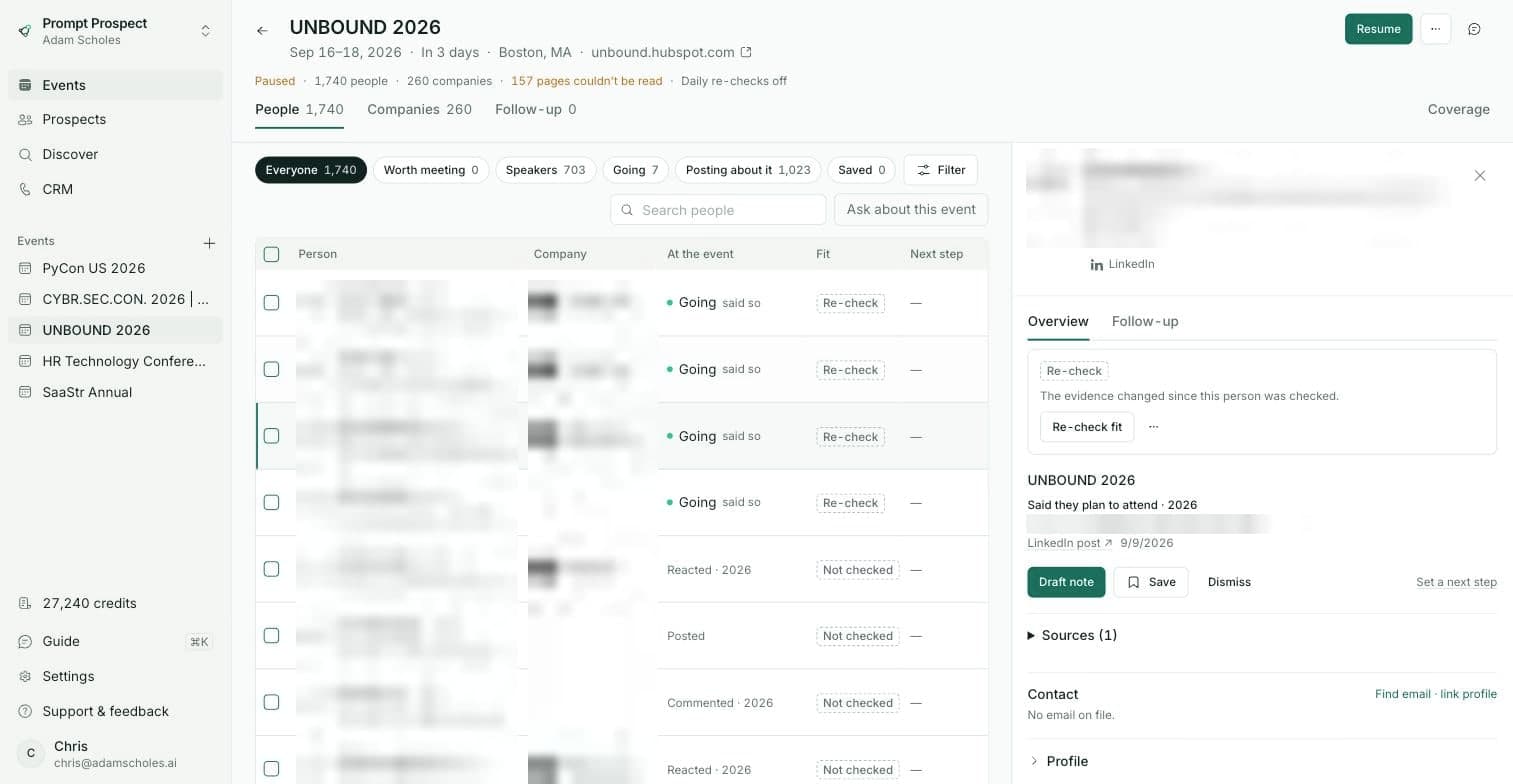Image resolution: width=1513 pixels, height=784 pixels.
Task: Open CRM in the sidebar
Action: tap(115, 189)
